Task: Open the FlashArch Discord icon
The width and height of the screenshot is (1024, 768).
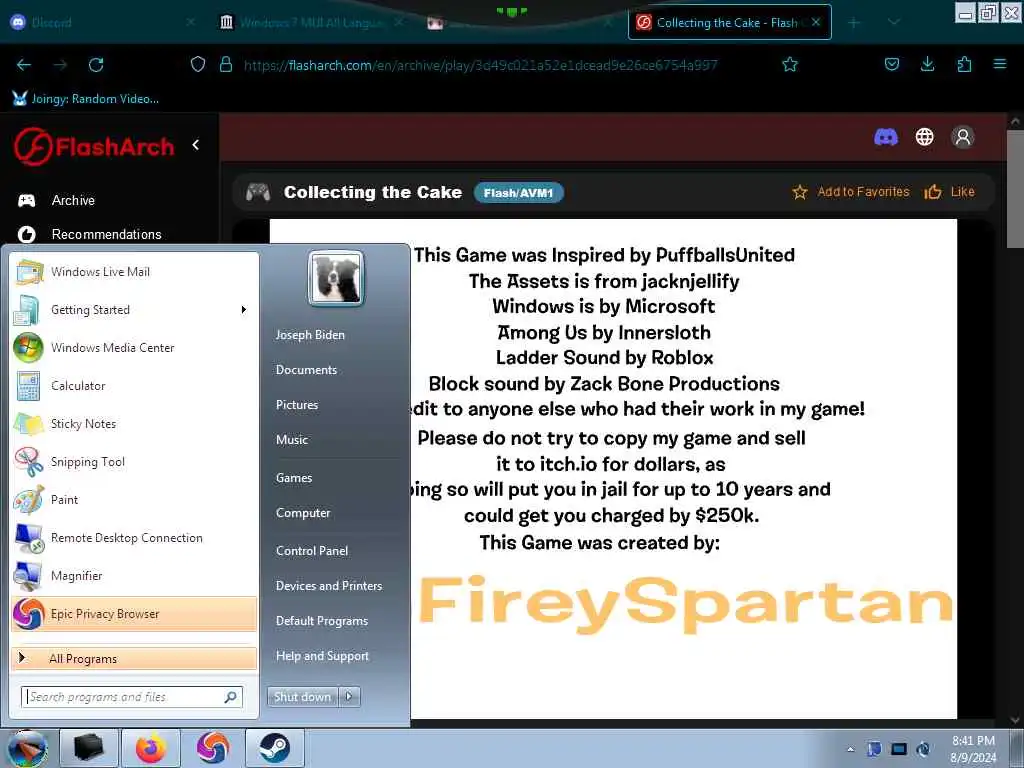Action: [x=886, y=137]
